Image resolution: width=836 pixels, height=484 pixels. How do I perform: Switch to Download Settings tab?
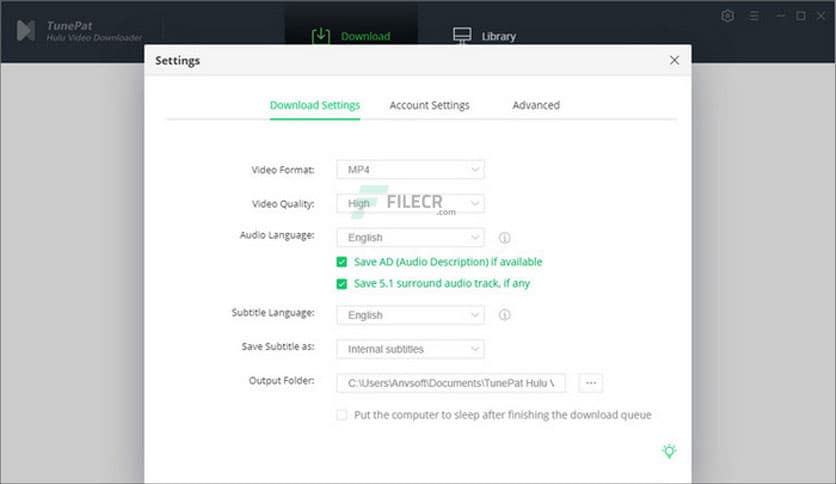click(x=315, y=105)
